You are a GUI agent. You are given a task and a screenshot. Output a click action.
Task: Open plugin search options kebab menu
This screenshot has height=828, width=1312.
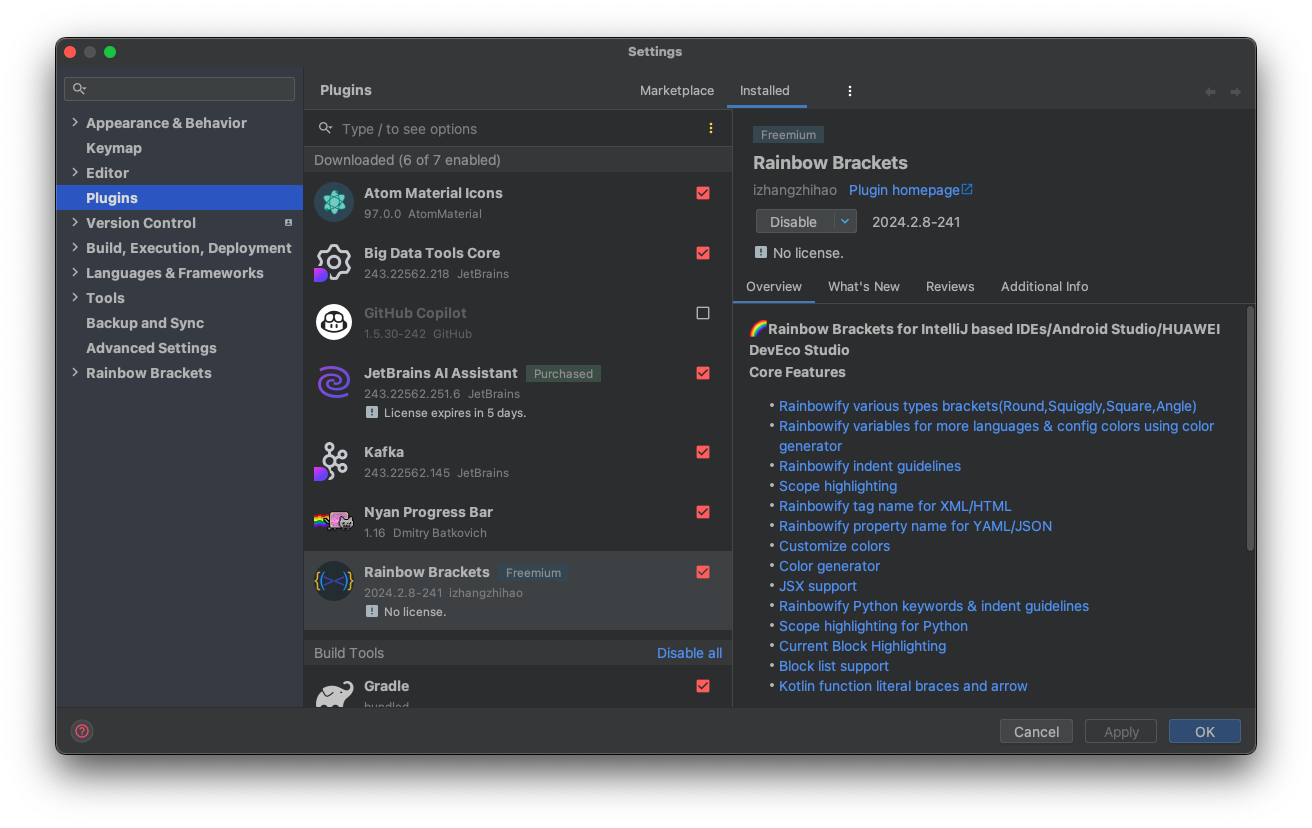pos(711,128)
